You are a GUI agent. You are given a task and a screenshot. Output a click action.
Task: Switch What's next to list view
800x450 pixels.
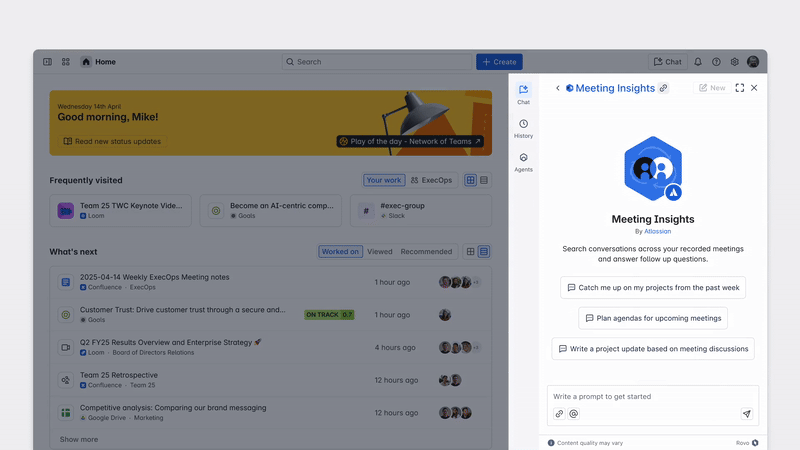point(484,252)
